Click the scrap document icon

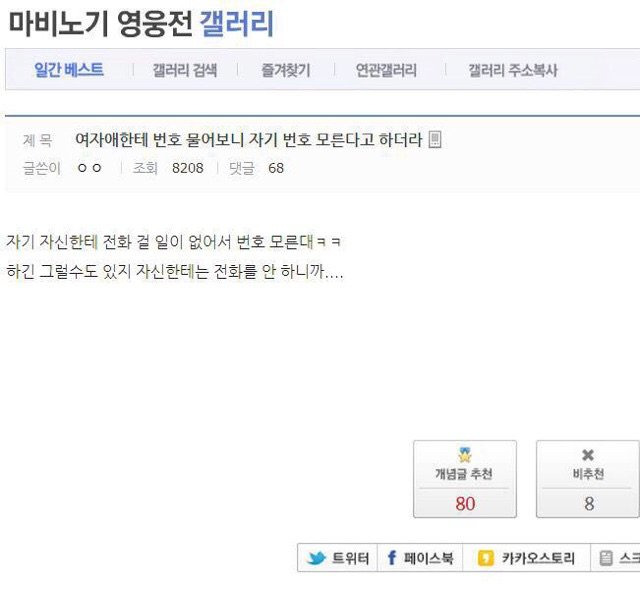606,559
